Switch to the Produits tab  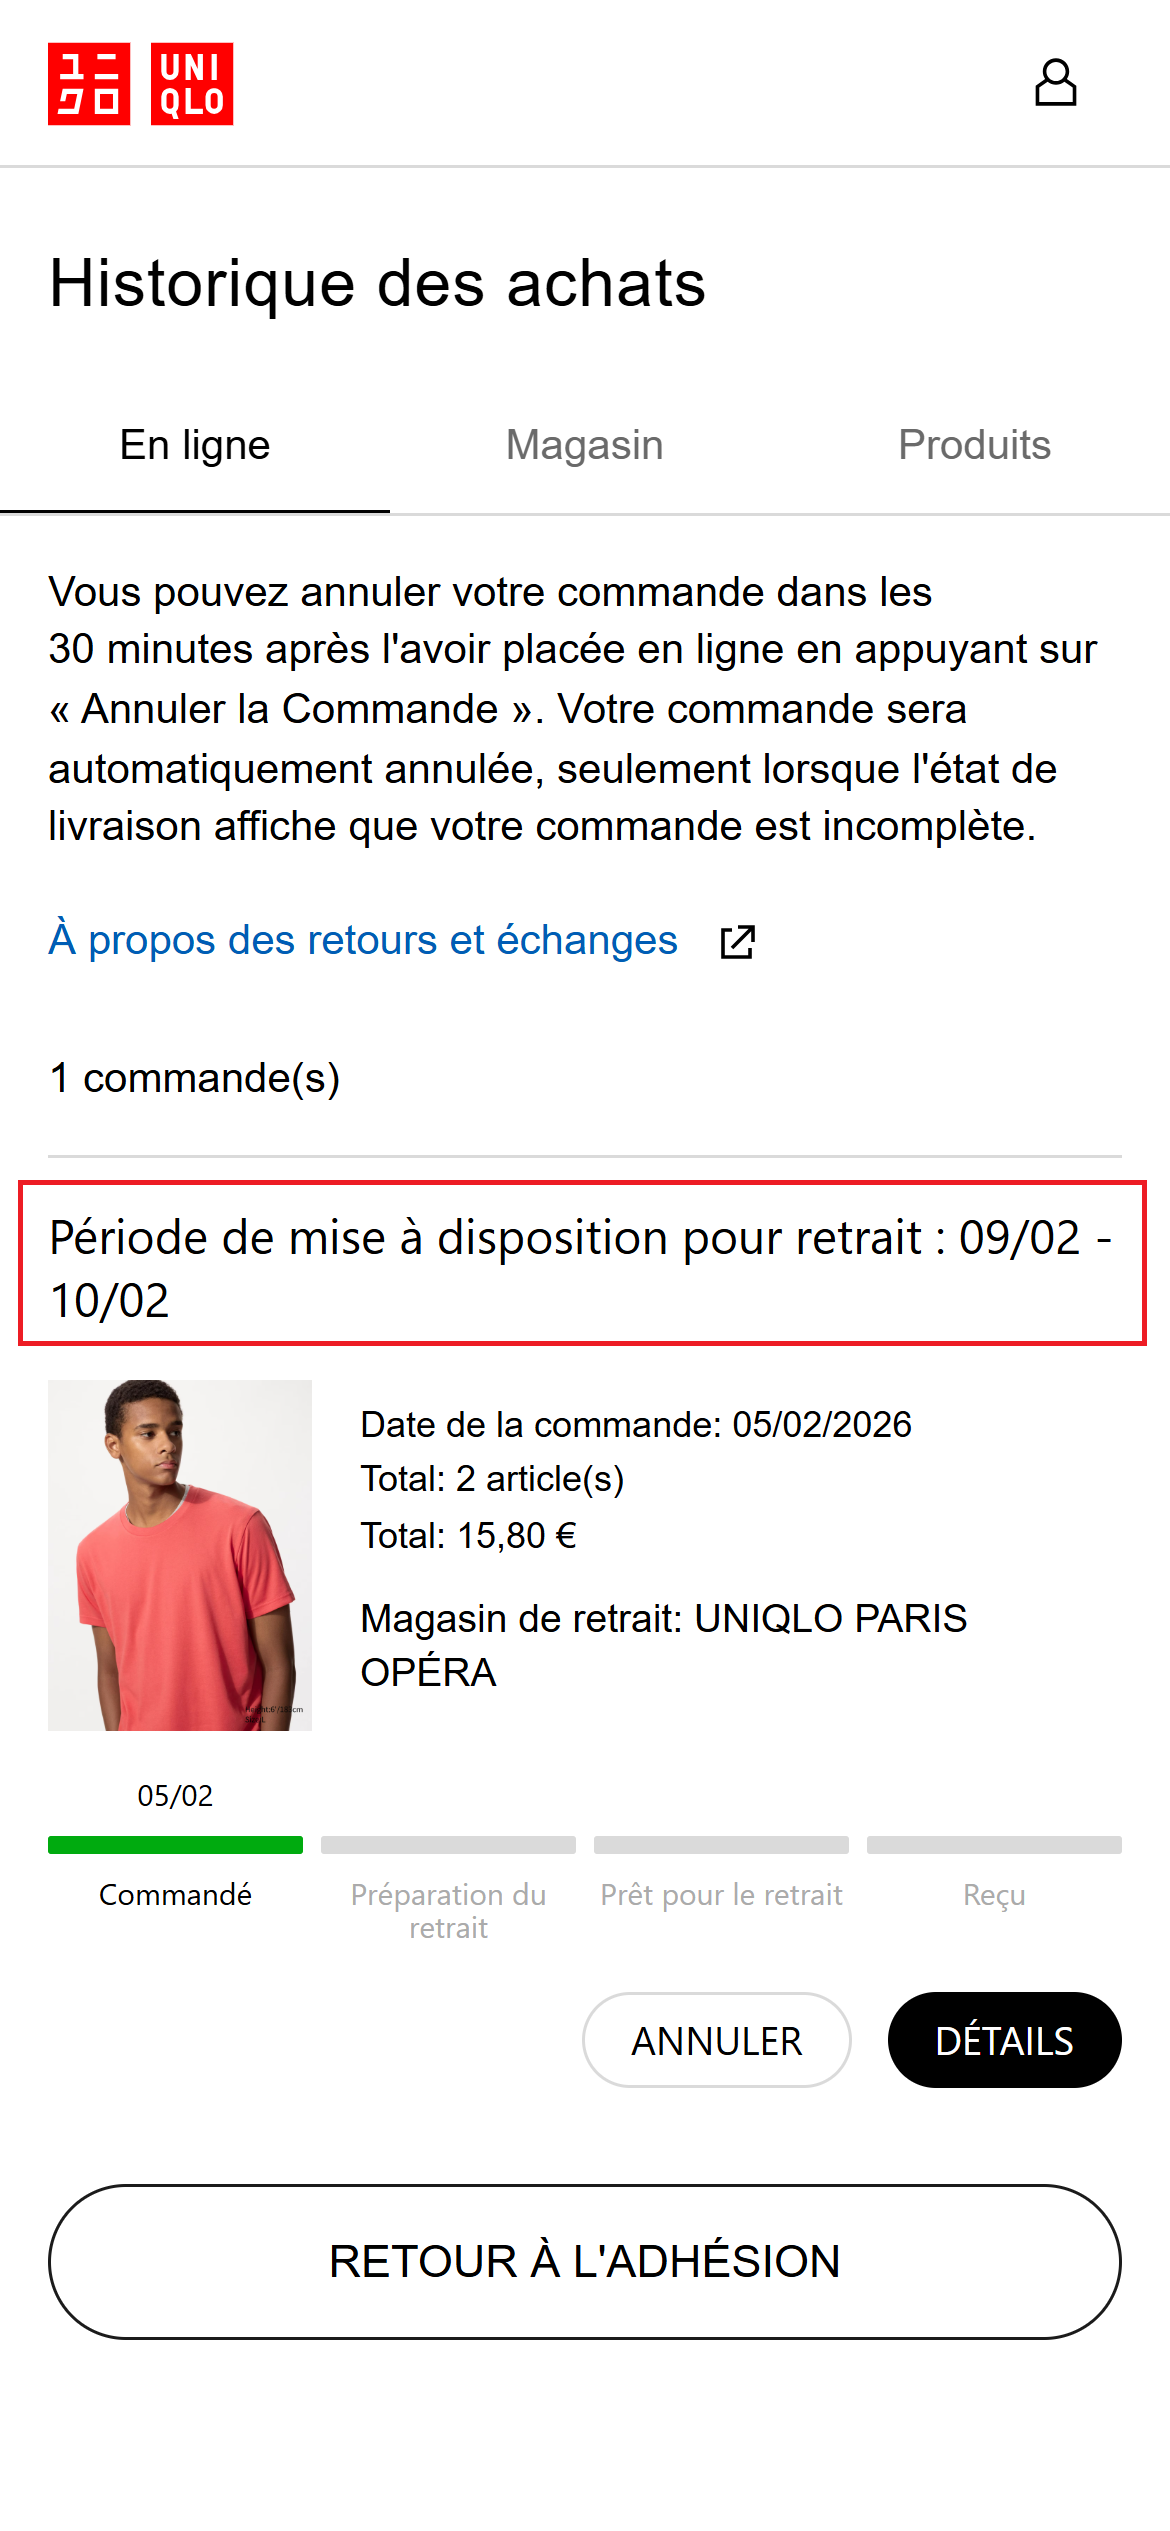(x=975, y=445)
